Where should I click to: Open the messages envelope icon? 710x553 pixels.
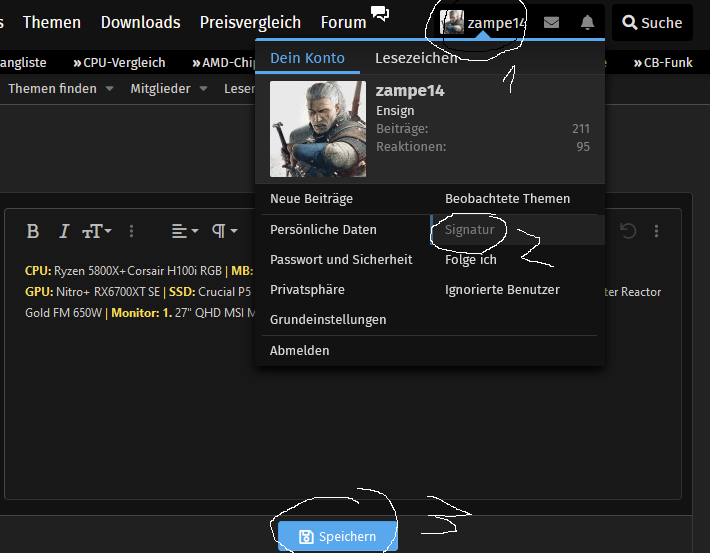pos(551,22)
